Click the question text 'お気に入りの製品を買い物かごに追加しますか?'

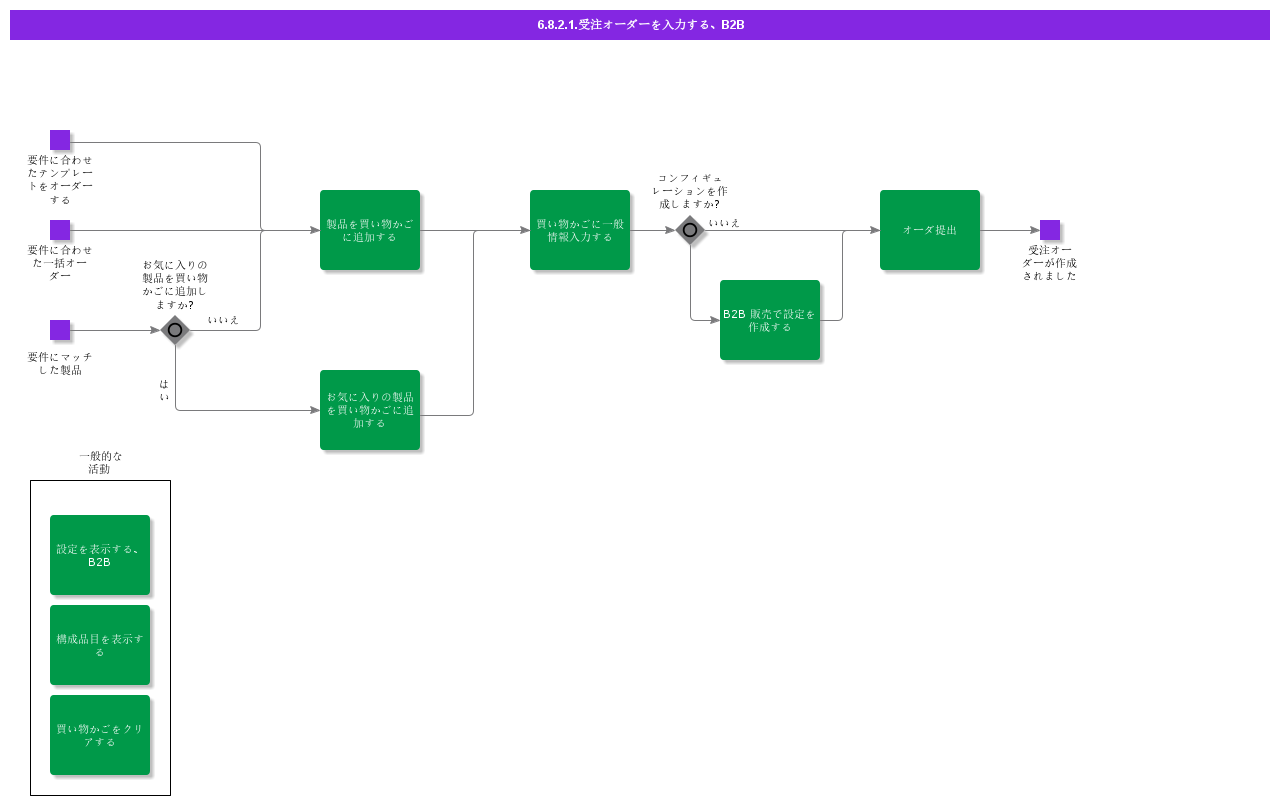pos(175,285)
